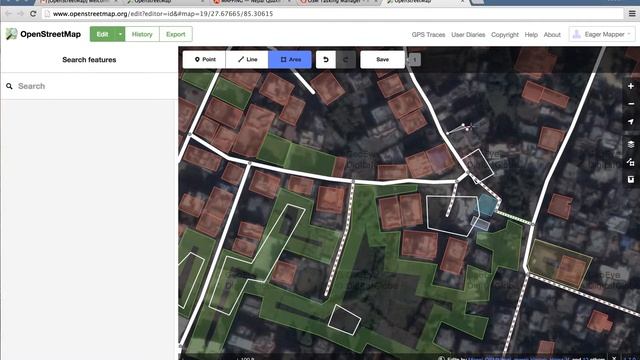Reload the browser page
The width and height of the screenshot is (640, 360).
coord(33,13)
